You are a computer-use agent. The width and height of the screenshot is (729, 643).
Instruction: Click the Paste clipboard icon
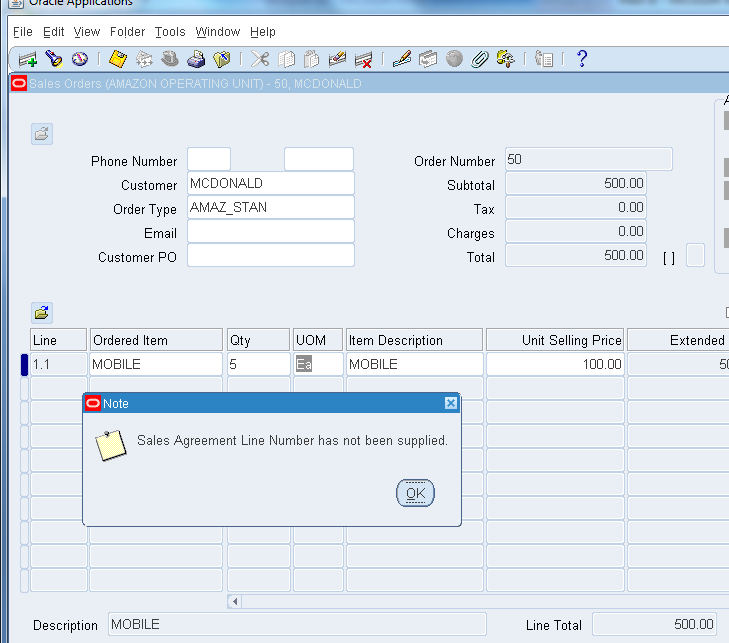(x=311, y=59)
